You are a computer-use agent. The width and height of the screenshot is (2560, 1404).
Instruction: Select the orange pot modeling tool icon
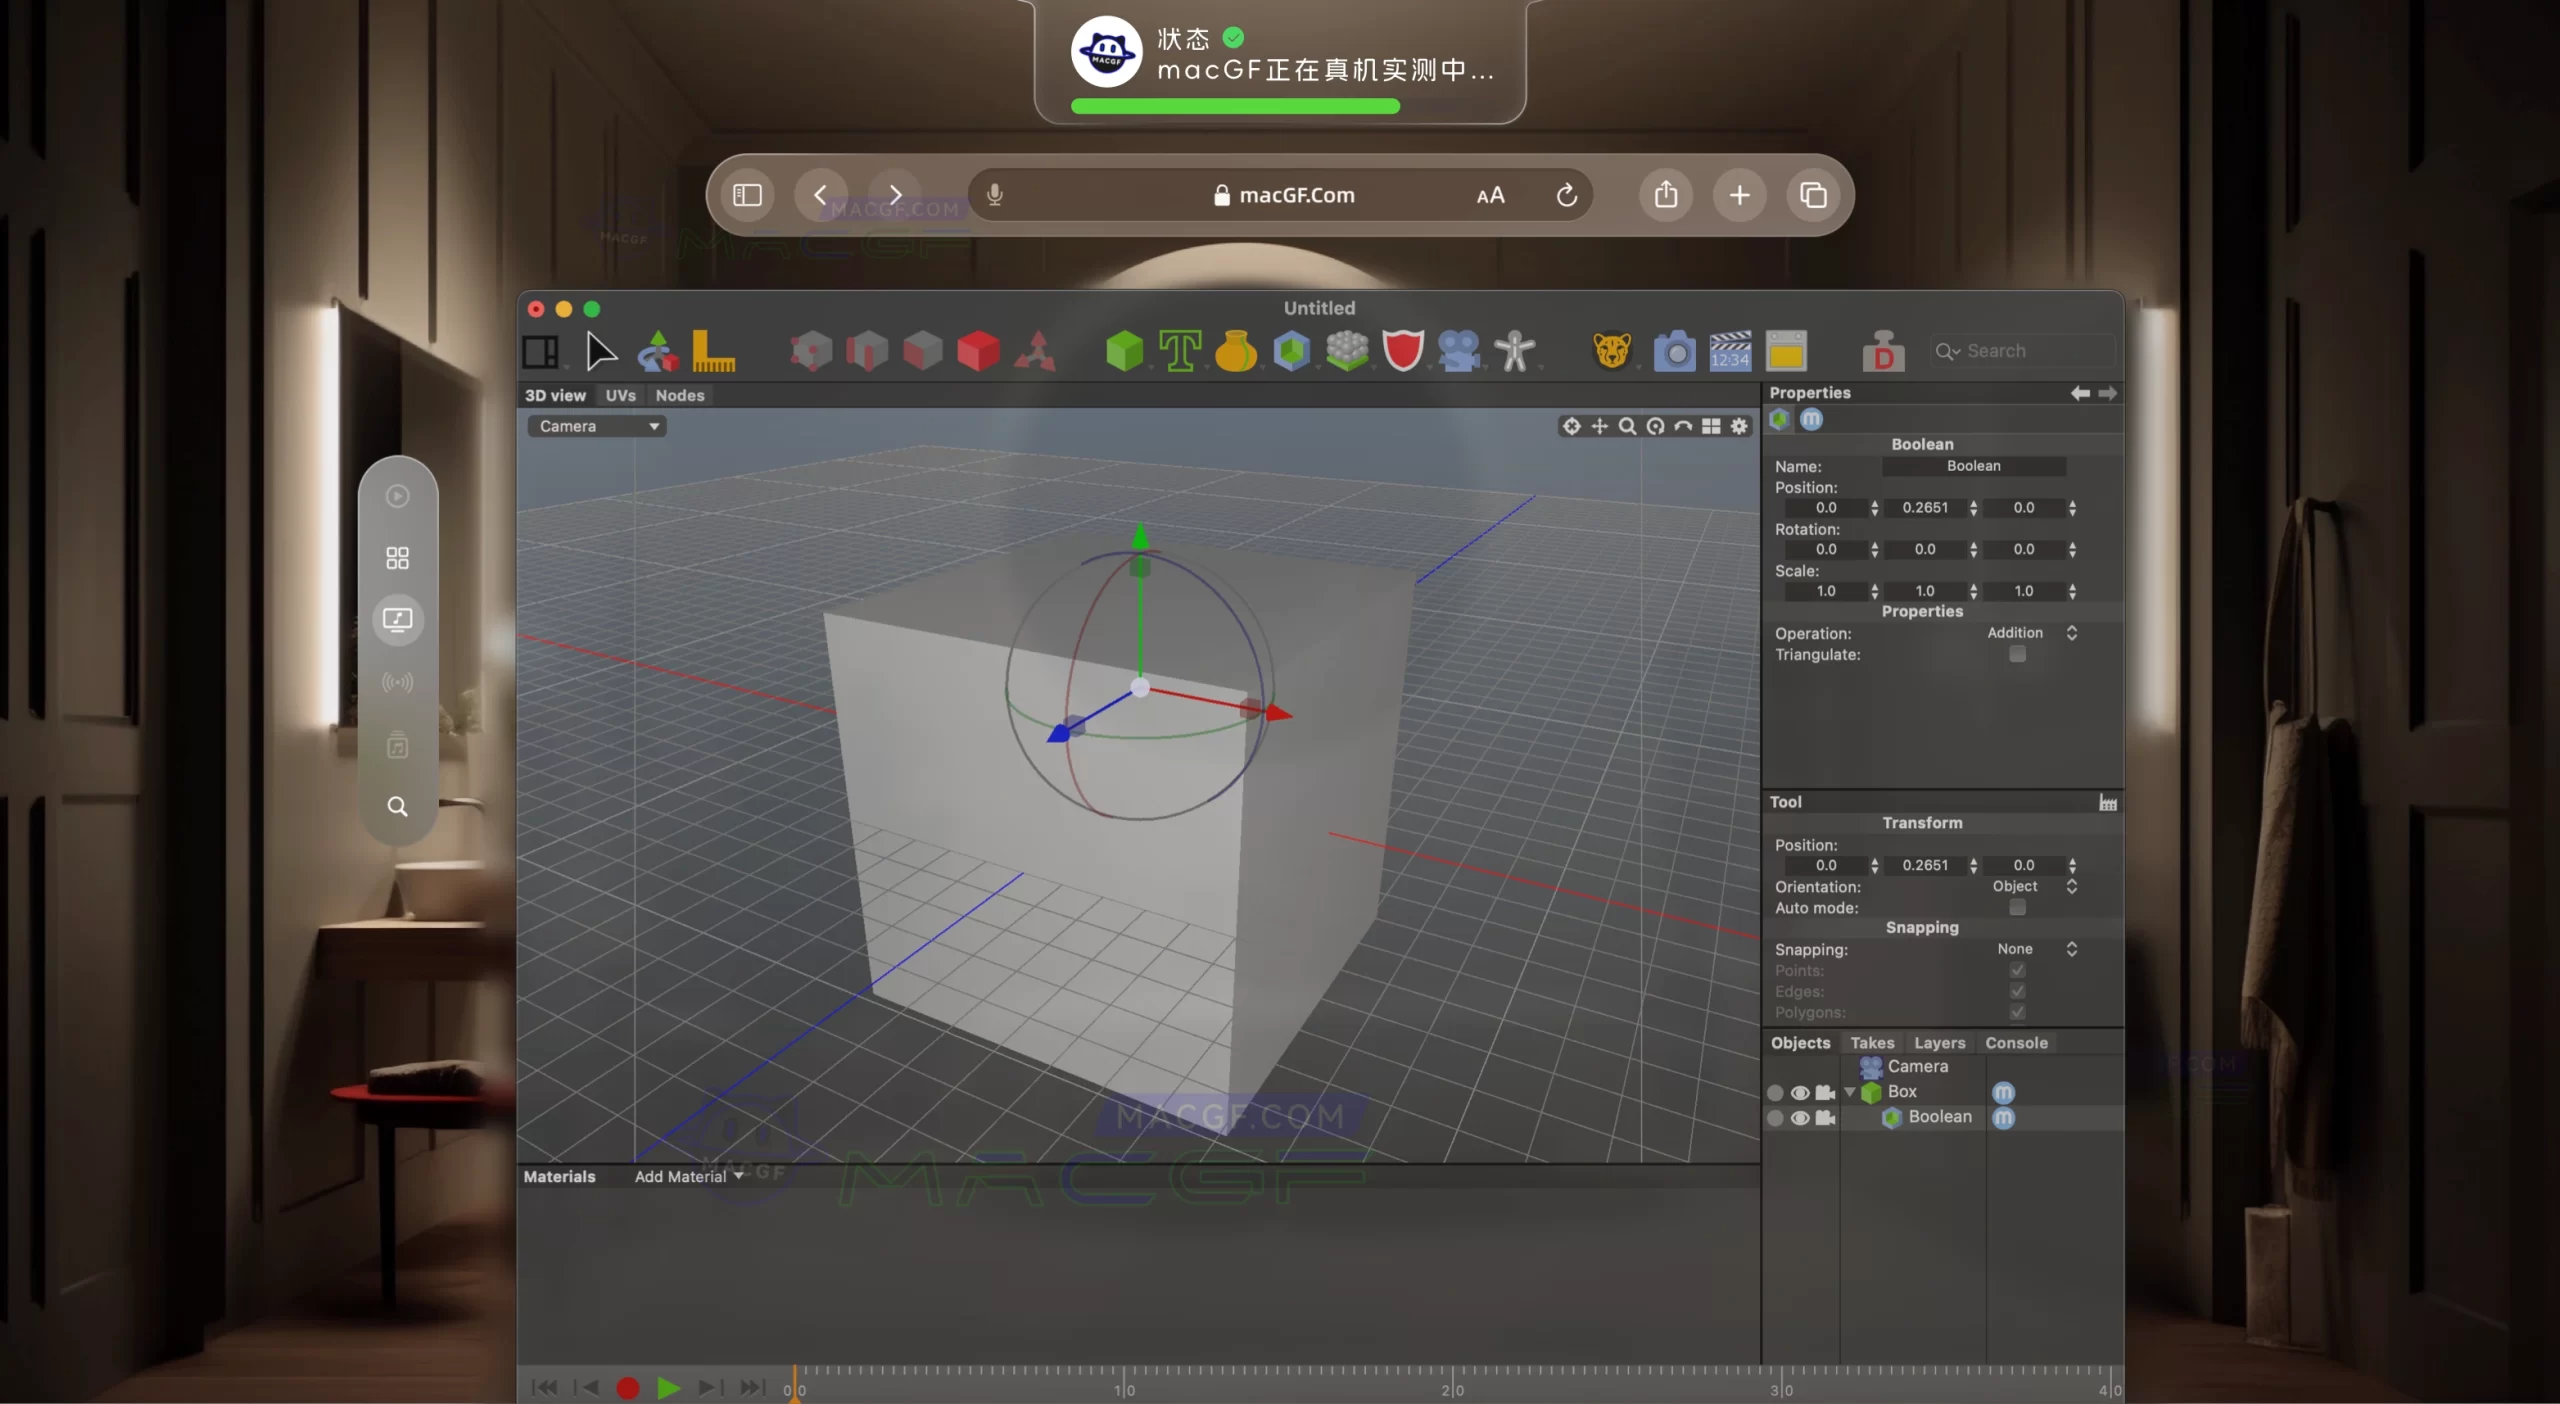pyautogui.click(x=1237, y=350)
